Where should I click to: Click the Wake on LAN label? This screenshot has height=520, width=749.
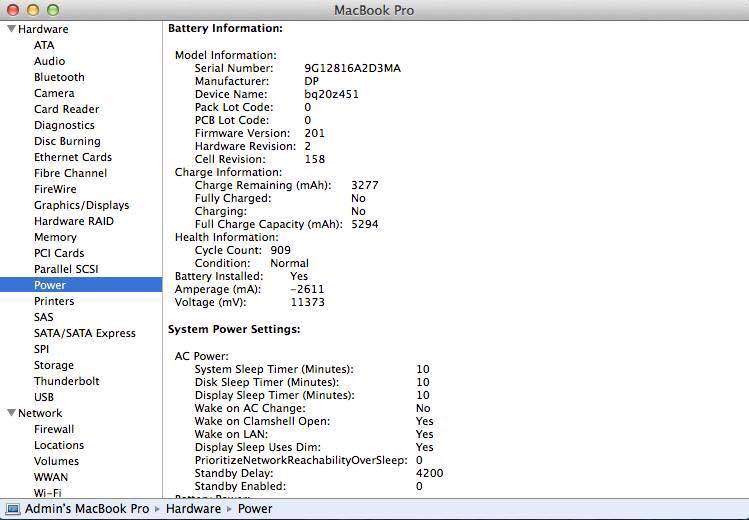(231, 435)
